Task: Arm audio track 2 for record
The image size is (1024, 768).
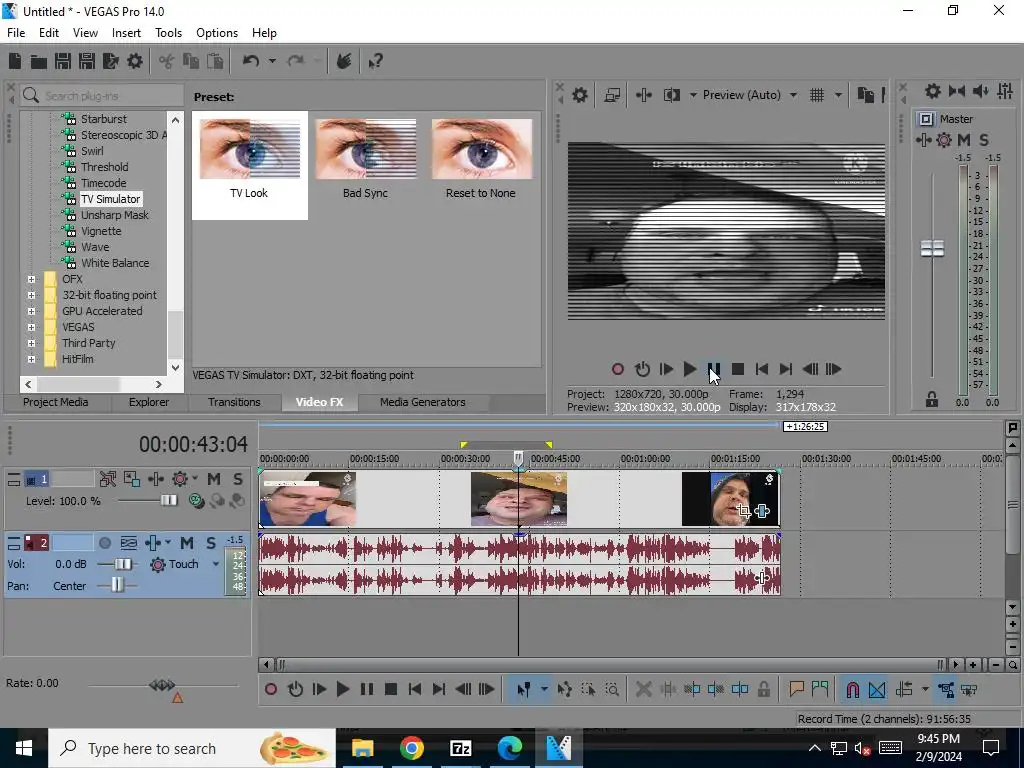Action: pyautogui.click(x=104, y=543)
